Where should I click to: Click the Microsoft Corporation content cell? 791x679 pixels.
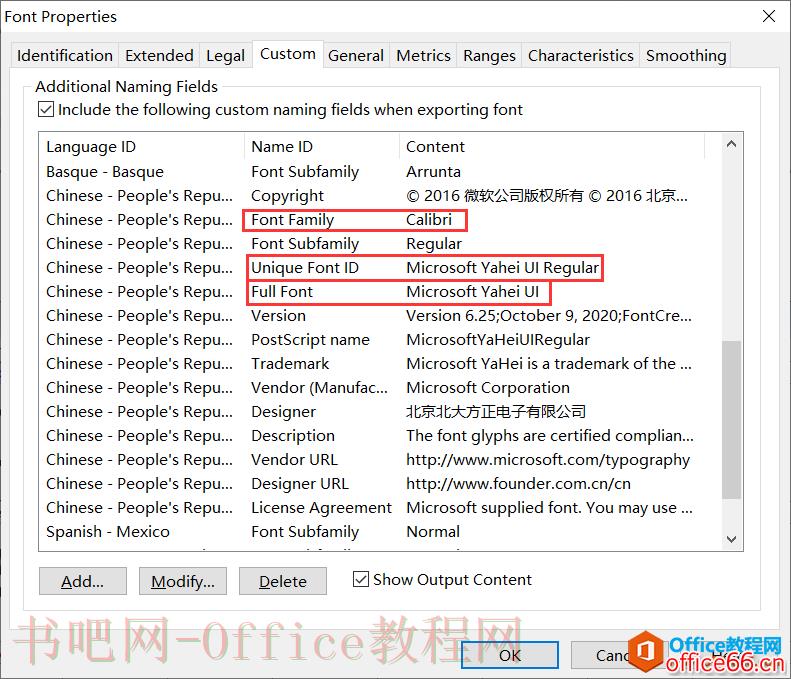click(x=488, y=387)
